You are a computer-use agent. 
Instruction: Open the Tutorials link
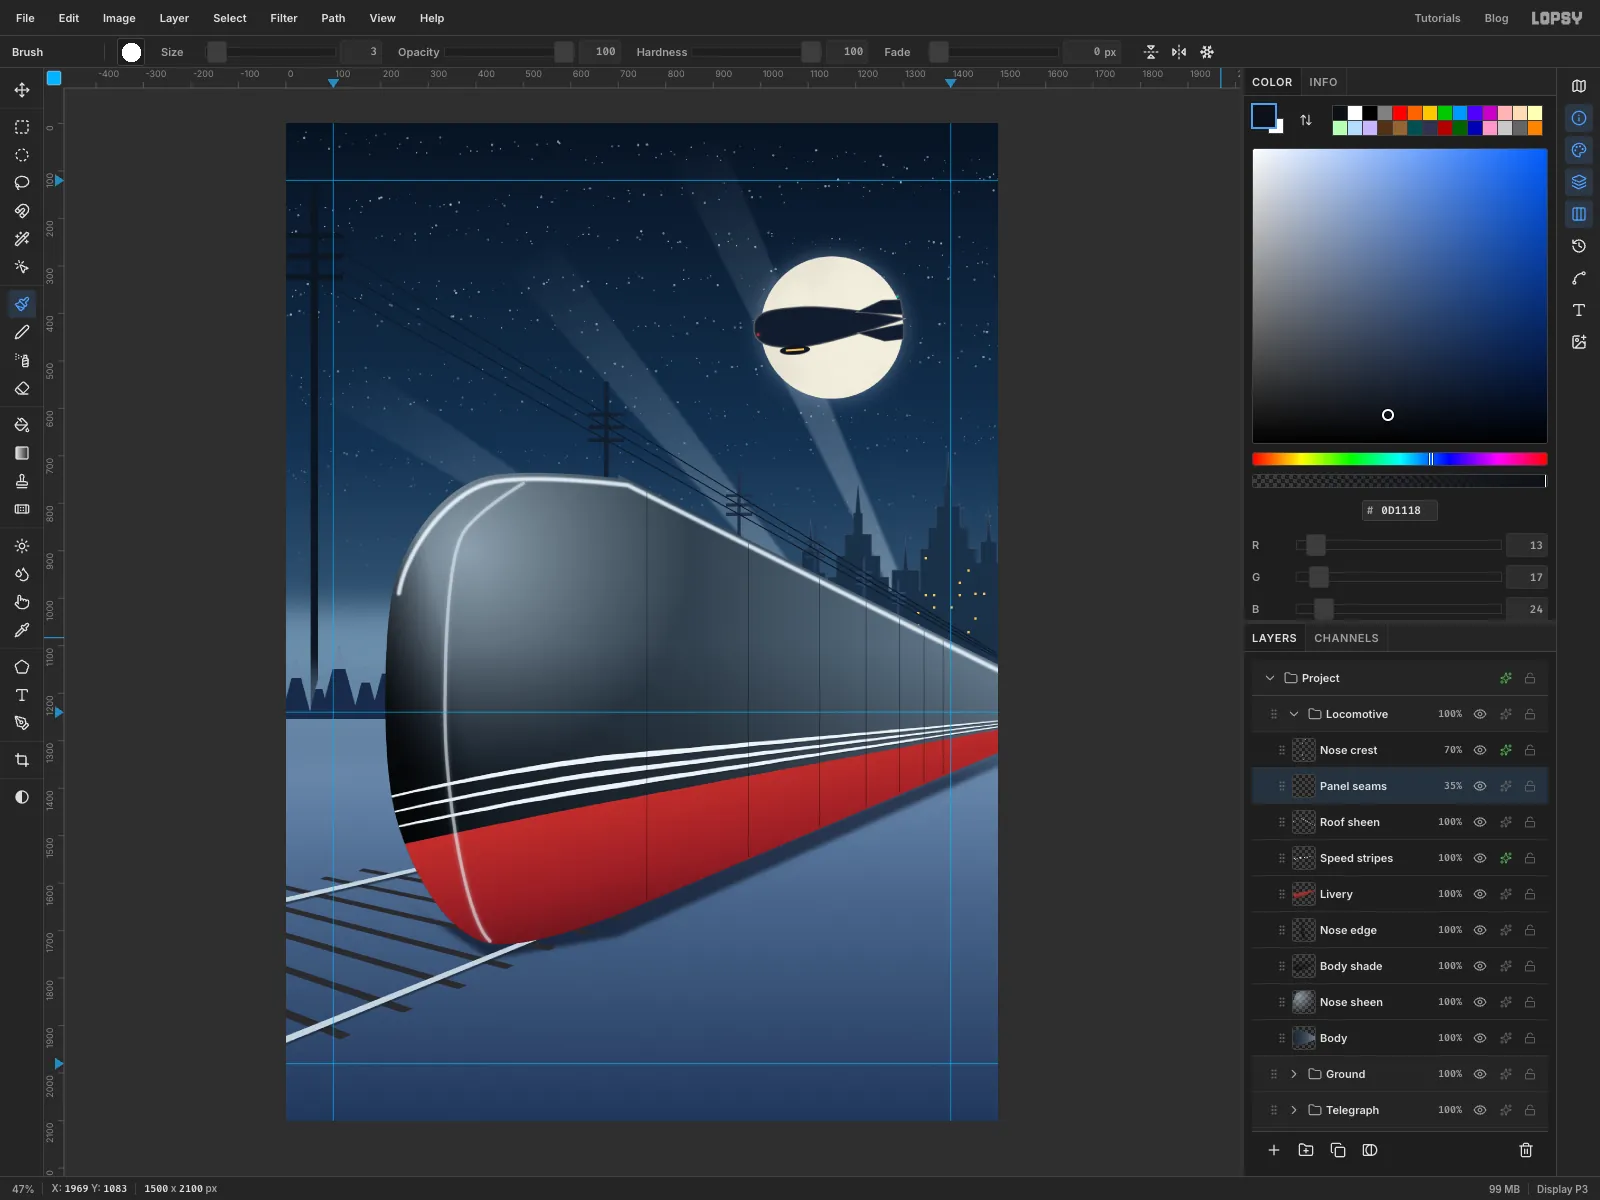pyautogui.click(x=1437, y=18)
